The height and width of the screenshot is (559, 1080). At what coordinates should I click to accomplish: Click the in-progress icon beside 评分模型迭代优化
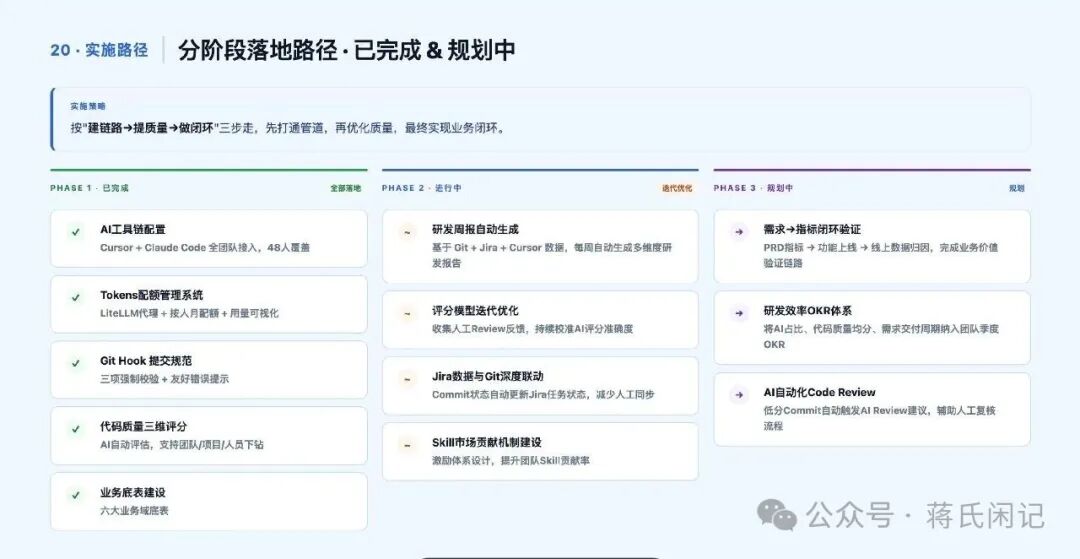point(407,314)
